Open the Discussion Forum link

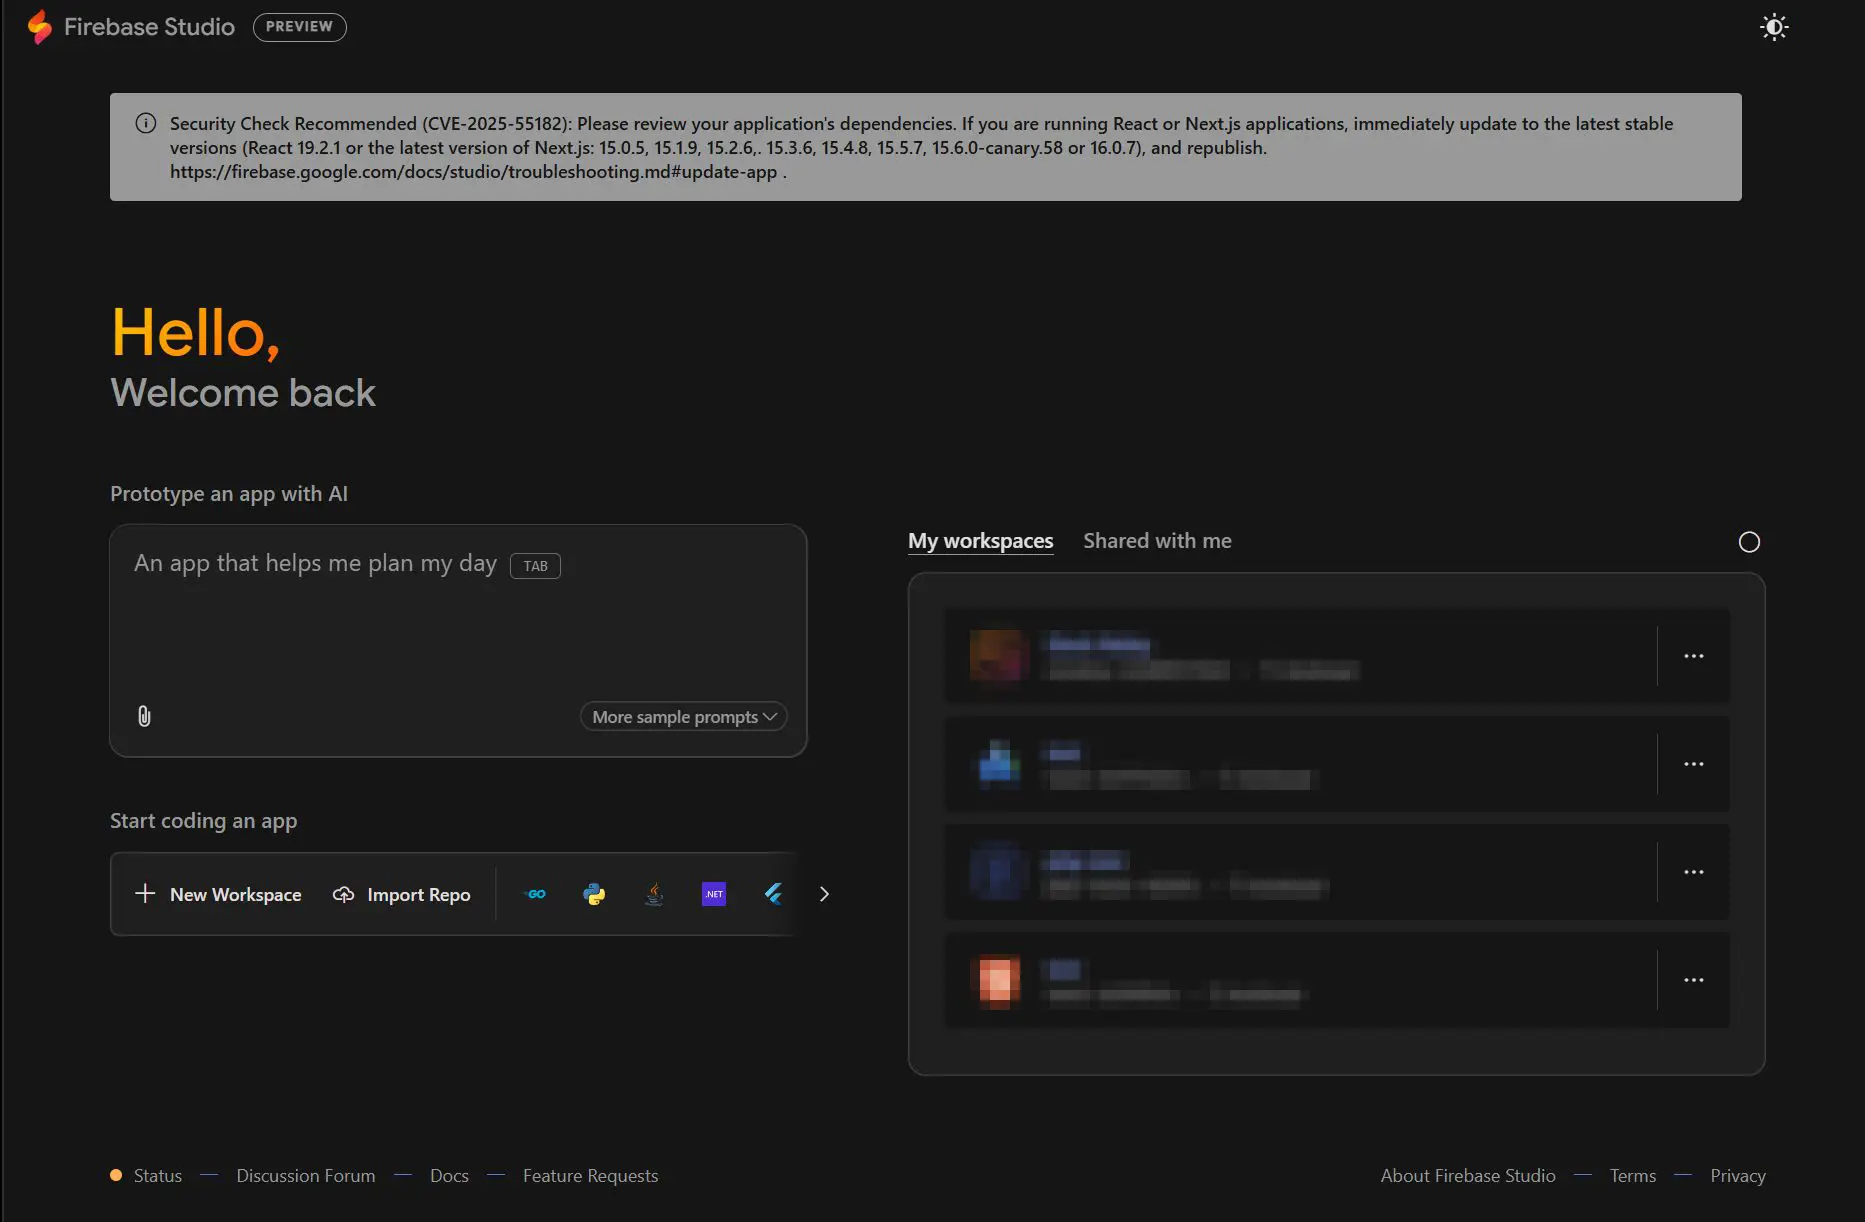click(x=306, y=1176)
